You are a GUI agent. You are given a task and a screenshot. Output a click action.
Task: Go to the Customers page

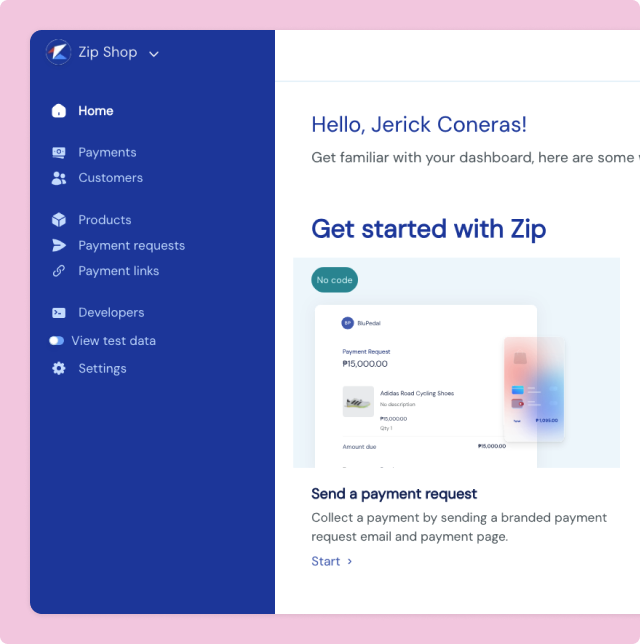pos(111,178)
